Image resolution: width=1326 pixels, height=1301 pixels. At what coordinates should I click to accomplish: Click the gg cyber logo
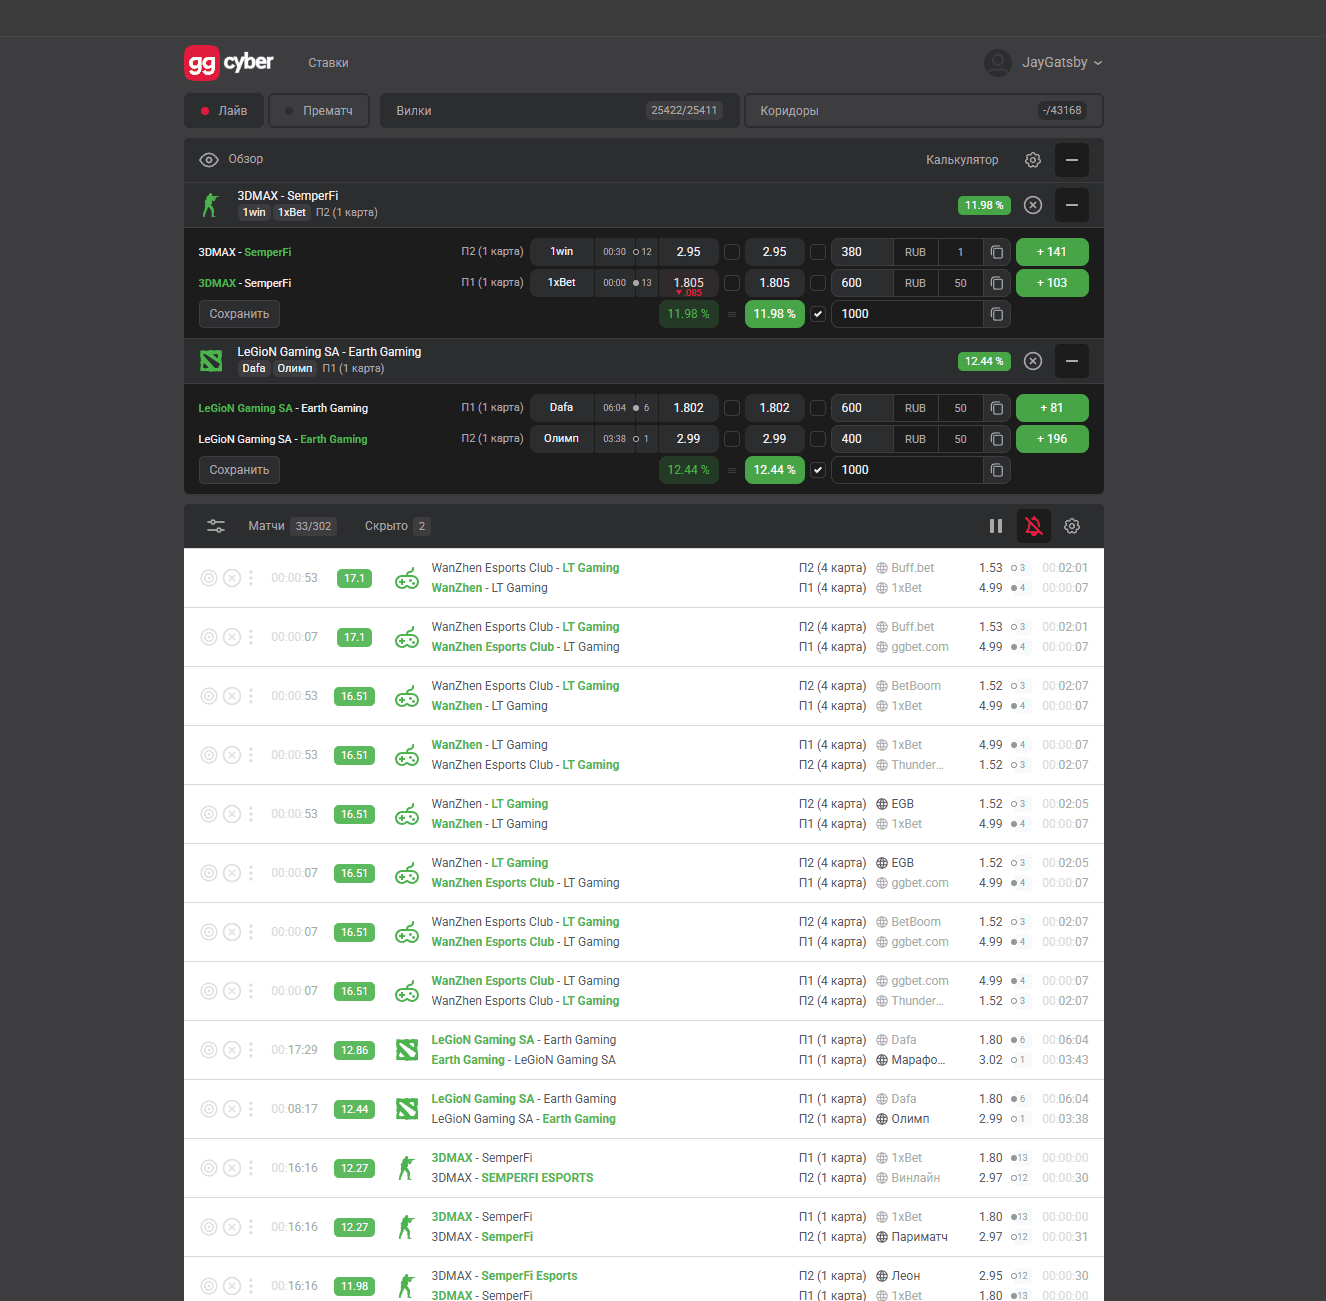coord(229,63)
